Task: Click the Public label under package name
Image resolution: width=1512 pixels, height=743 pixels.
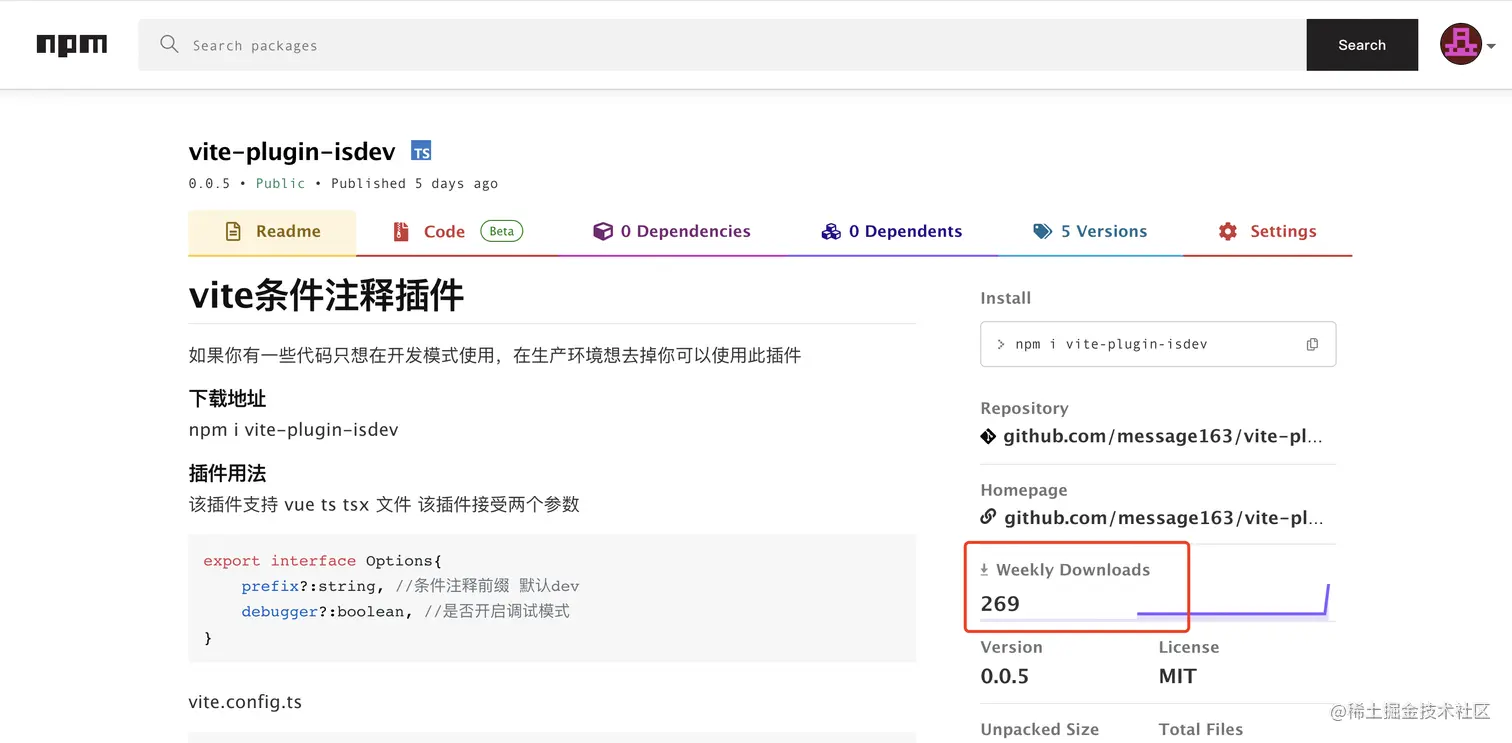Action: point(280,184)
